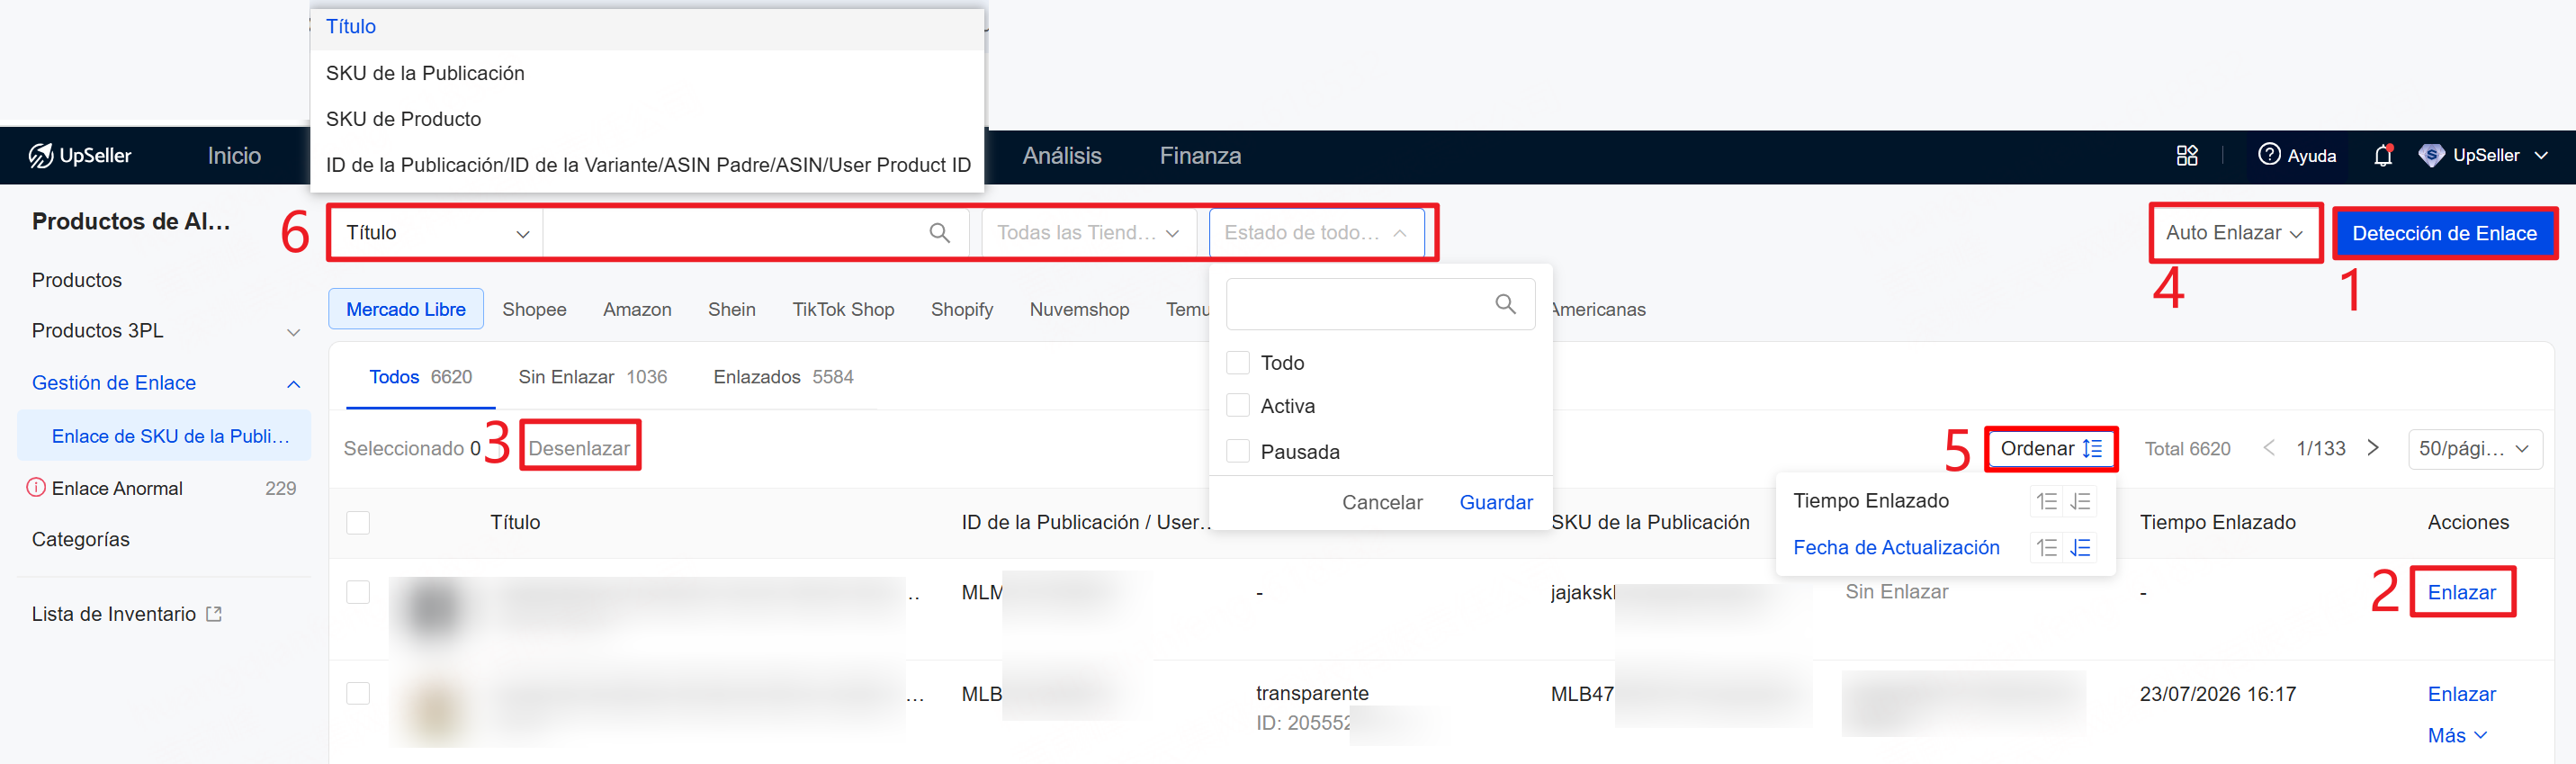Choose the ID de la Publicación / ASIN option
This screenshot has width=2576, height=764.
coord(648,165)
